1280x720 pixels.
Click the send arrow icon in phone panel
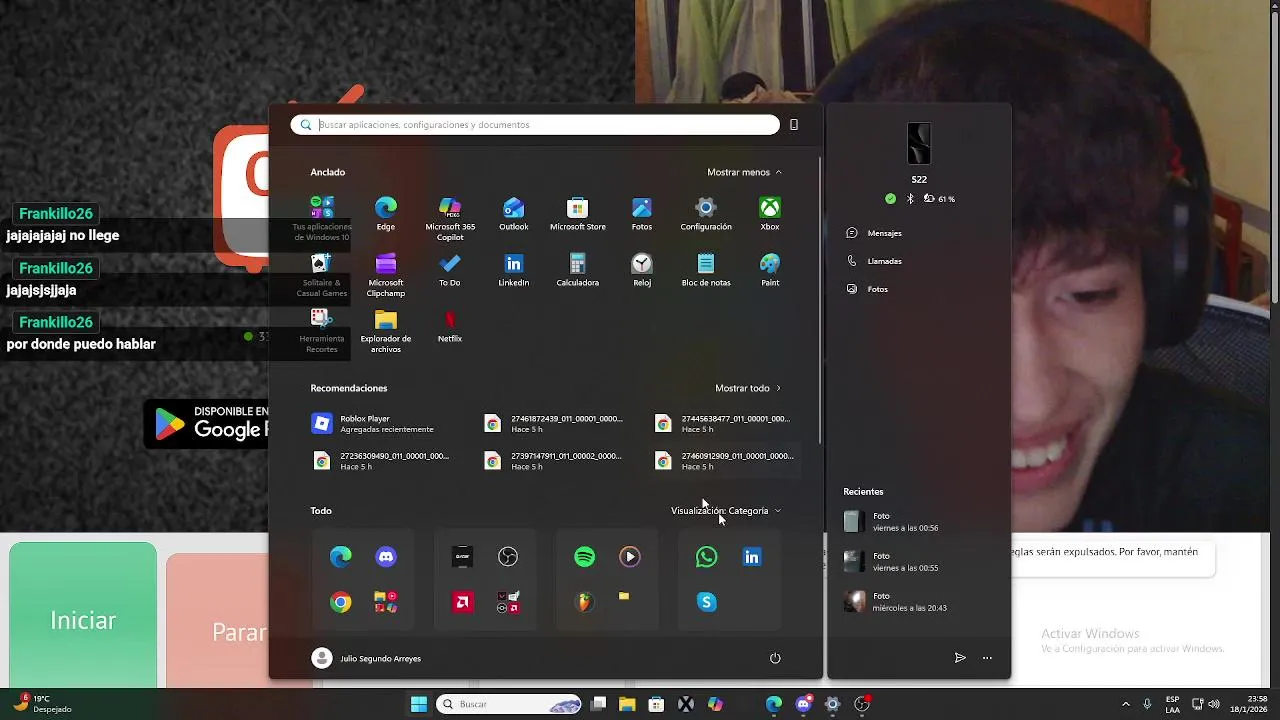coord(960,658)
